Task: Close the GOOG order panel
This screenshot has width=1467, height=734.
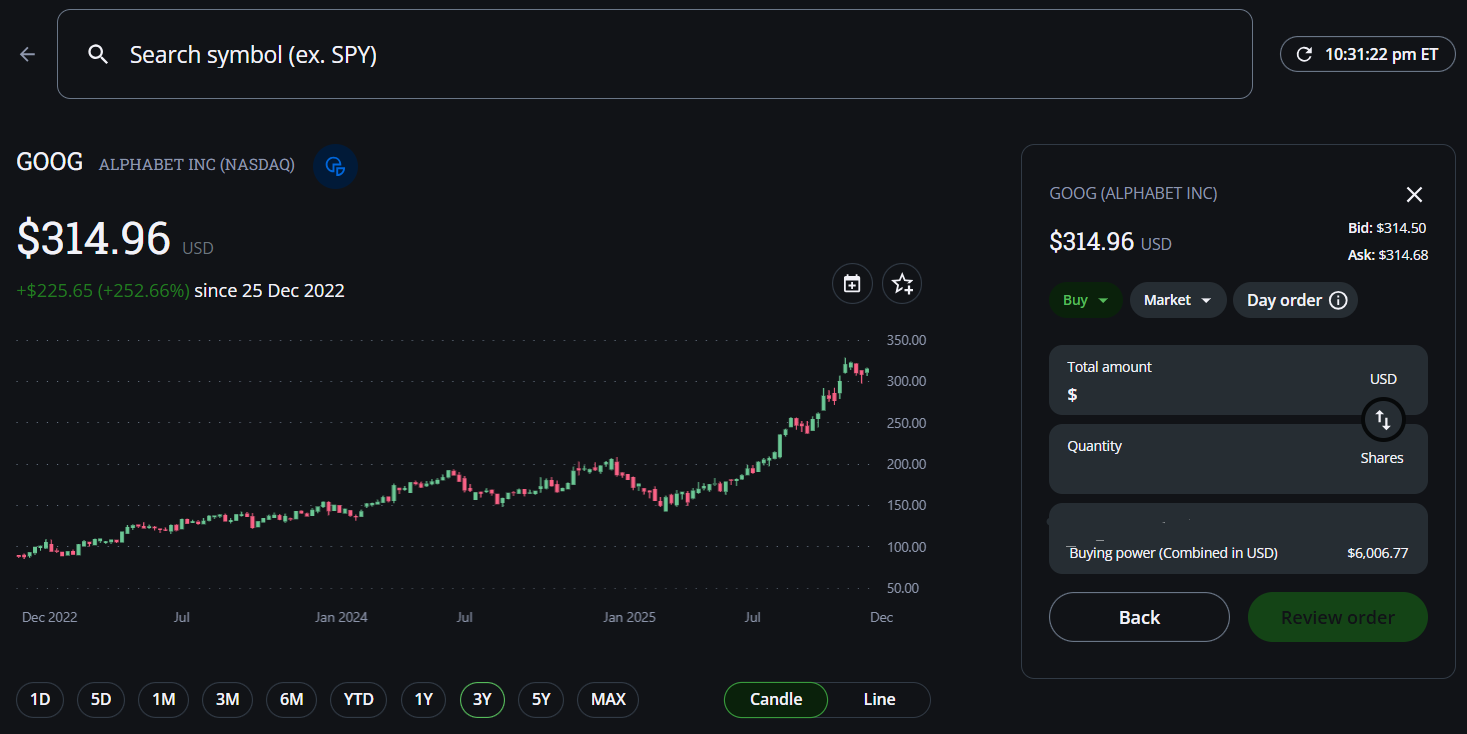Action: [1414, 194]
